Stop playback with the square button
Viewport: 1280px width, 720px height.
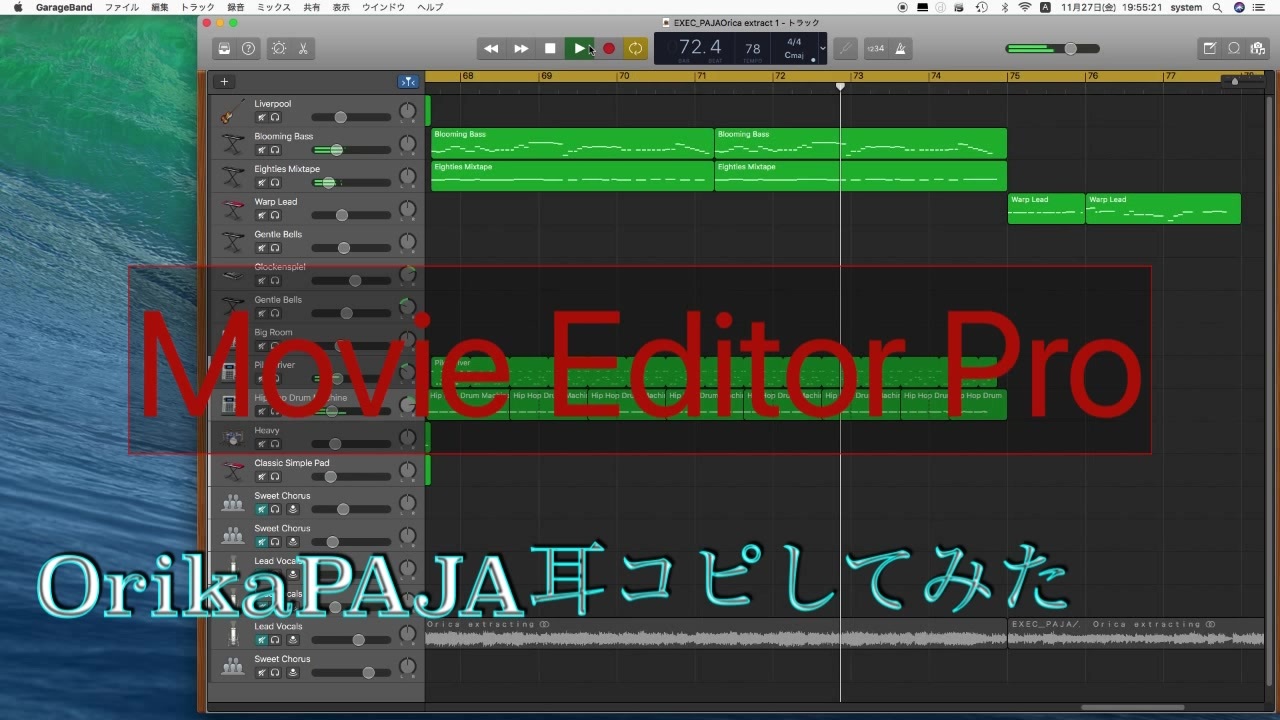coord(550,48)
